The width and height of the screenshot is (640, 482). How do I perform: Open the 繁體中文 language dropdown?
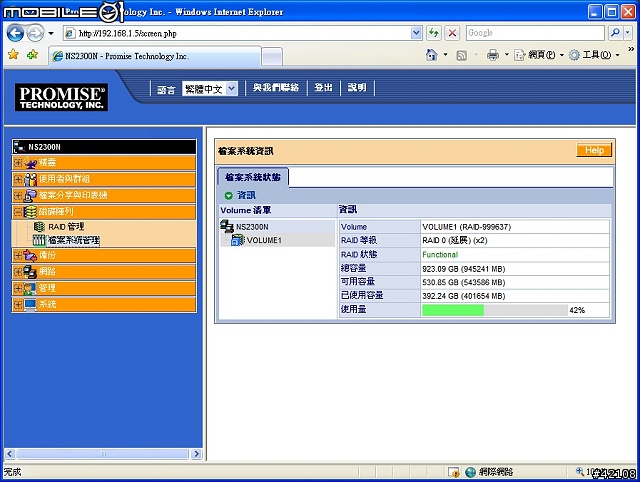point(210,89)
